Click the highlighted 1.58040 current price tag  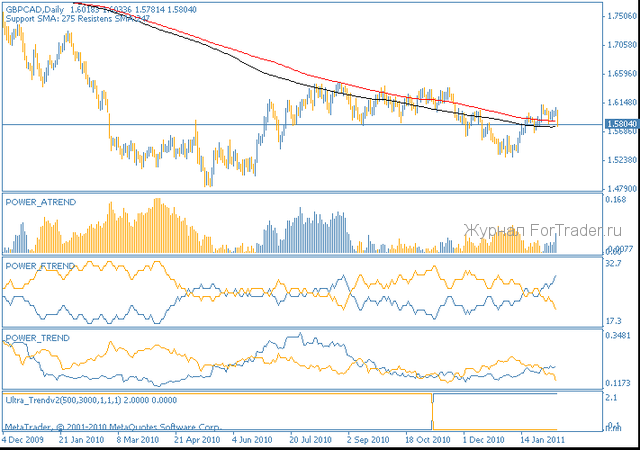pos(621,124)
